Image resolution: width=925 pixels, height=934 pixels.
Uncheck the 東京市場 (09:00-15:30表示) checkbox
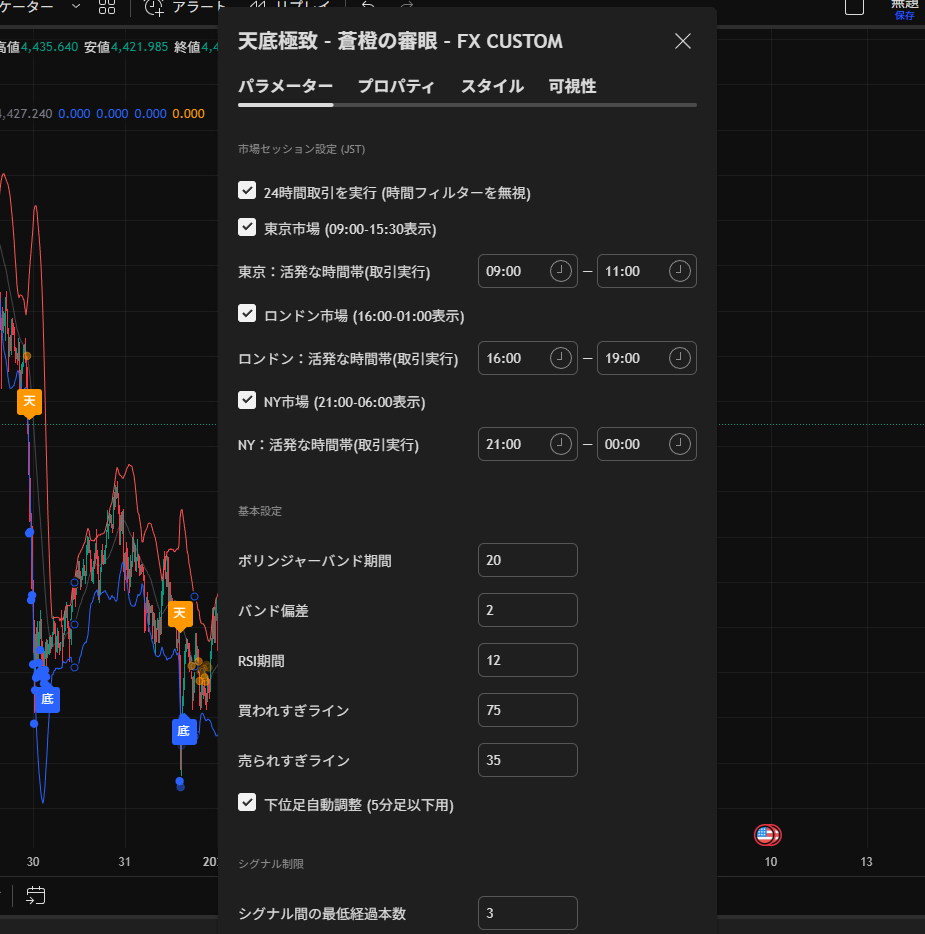[x=247, y=227]
